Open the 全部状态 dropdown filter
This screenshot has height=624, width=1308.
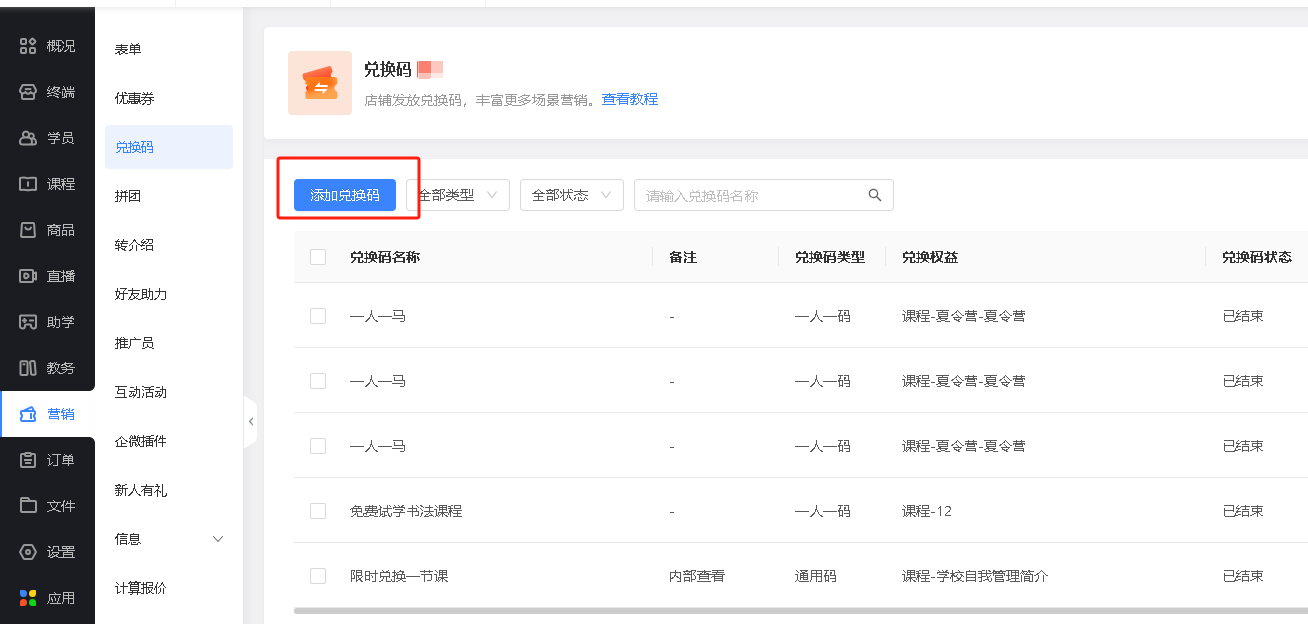(571, 195)
